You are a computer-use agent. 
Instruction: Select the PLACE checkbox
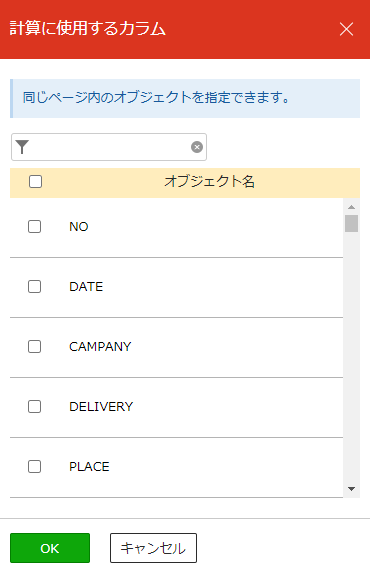tap(34, 466)
